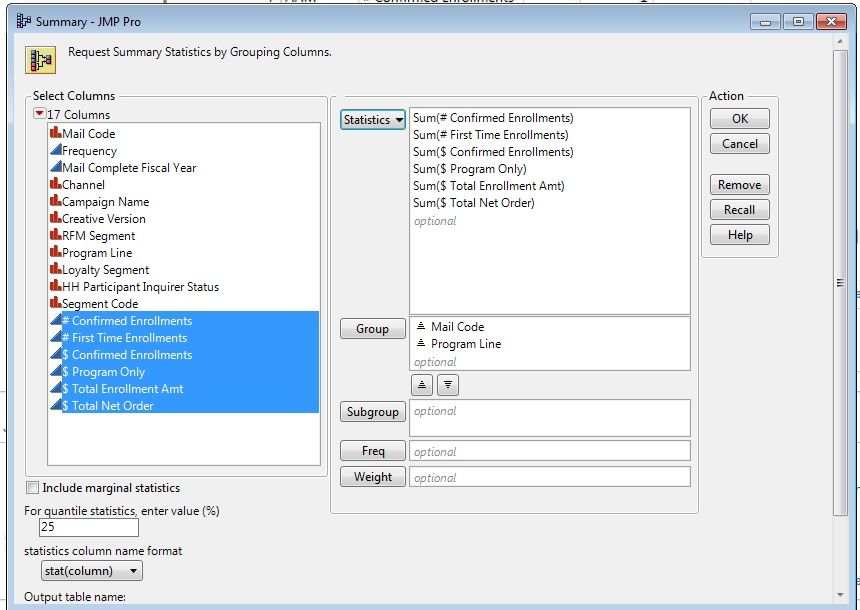860x610 pixels.
Task: Click the continuous icon beside Frequency column
Action: click(x=55, y=150)
